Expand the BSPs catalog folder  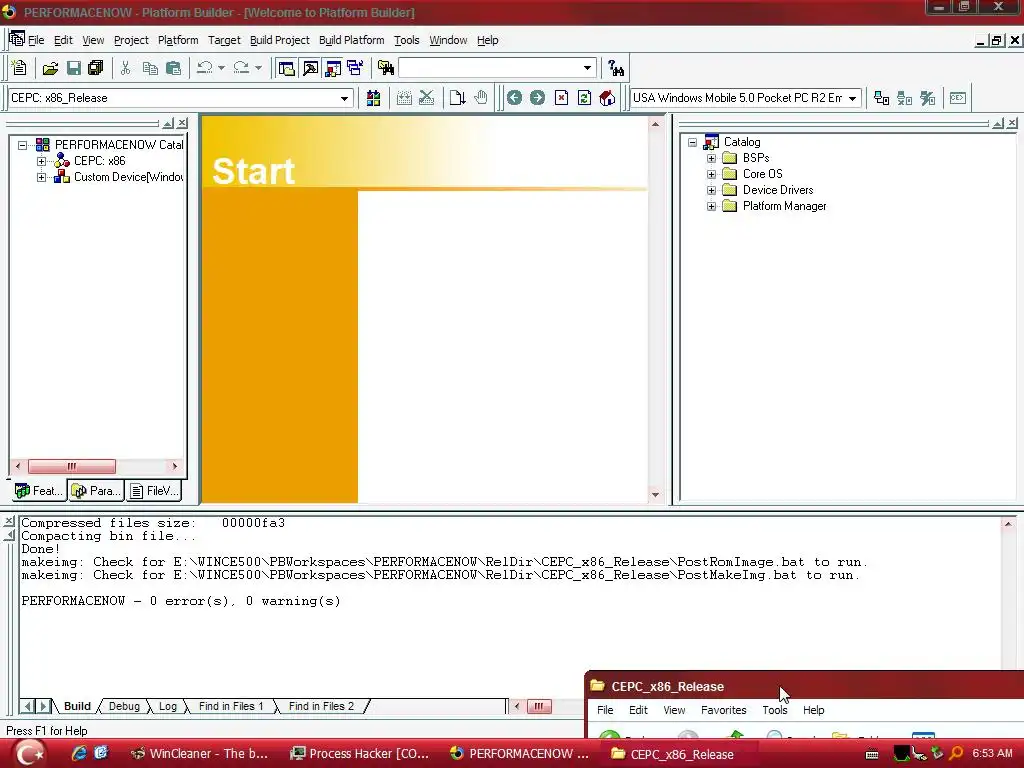[711, 158]
